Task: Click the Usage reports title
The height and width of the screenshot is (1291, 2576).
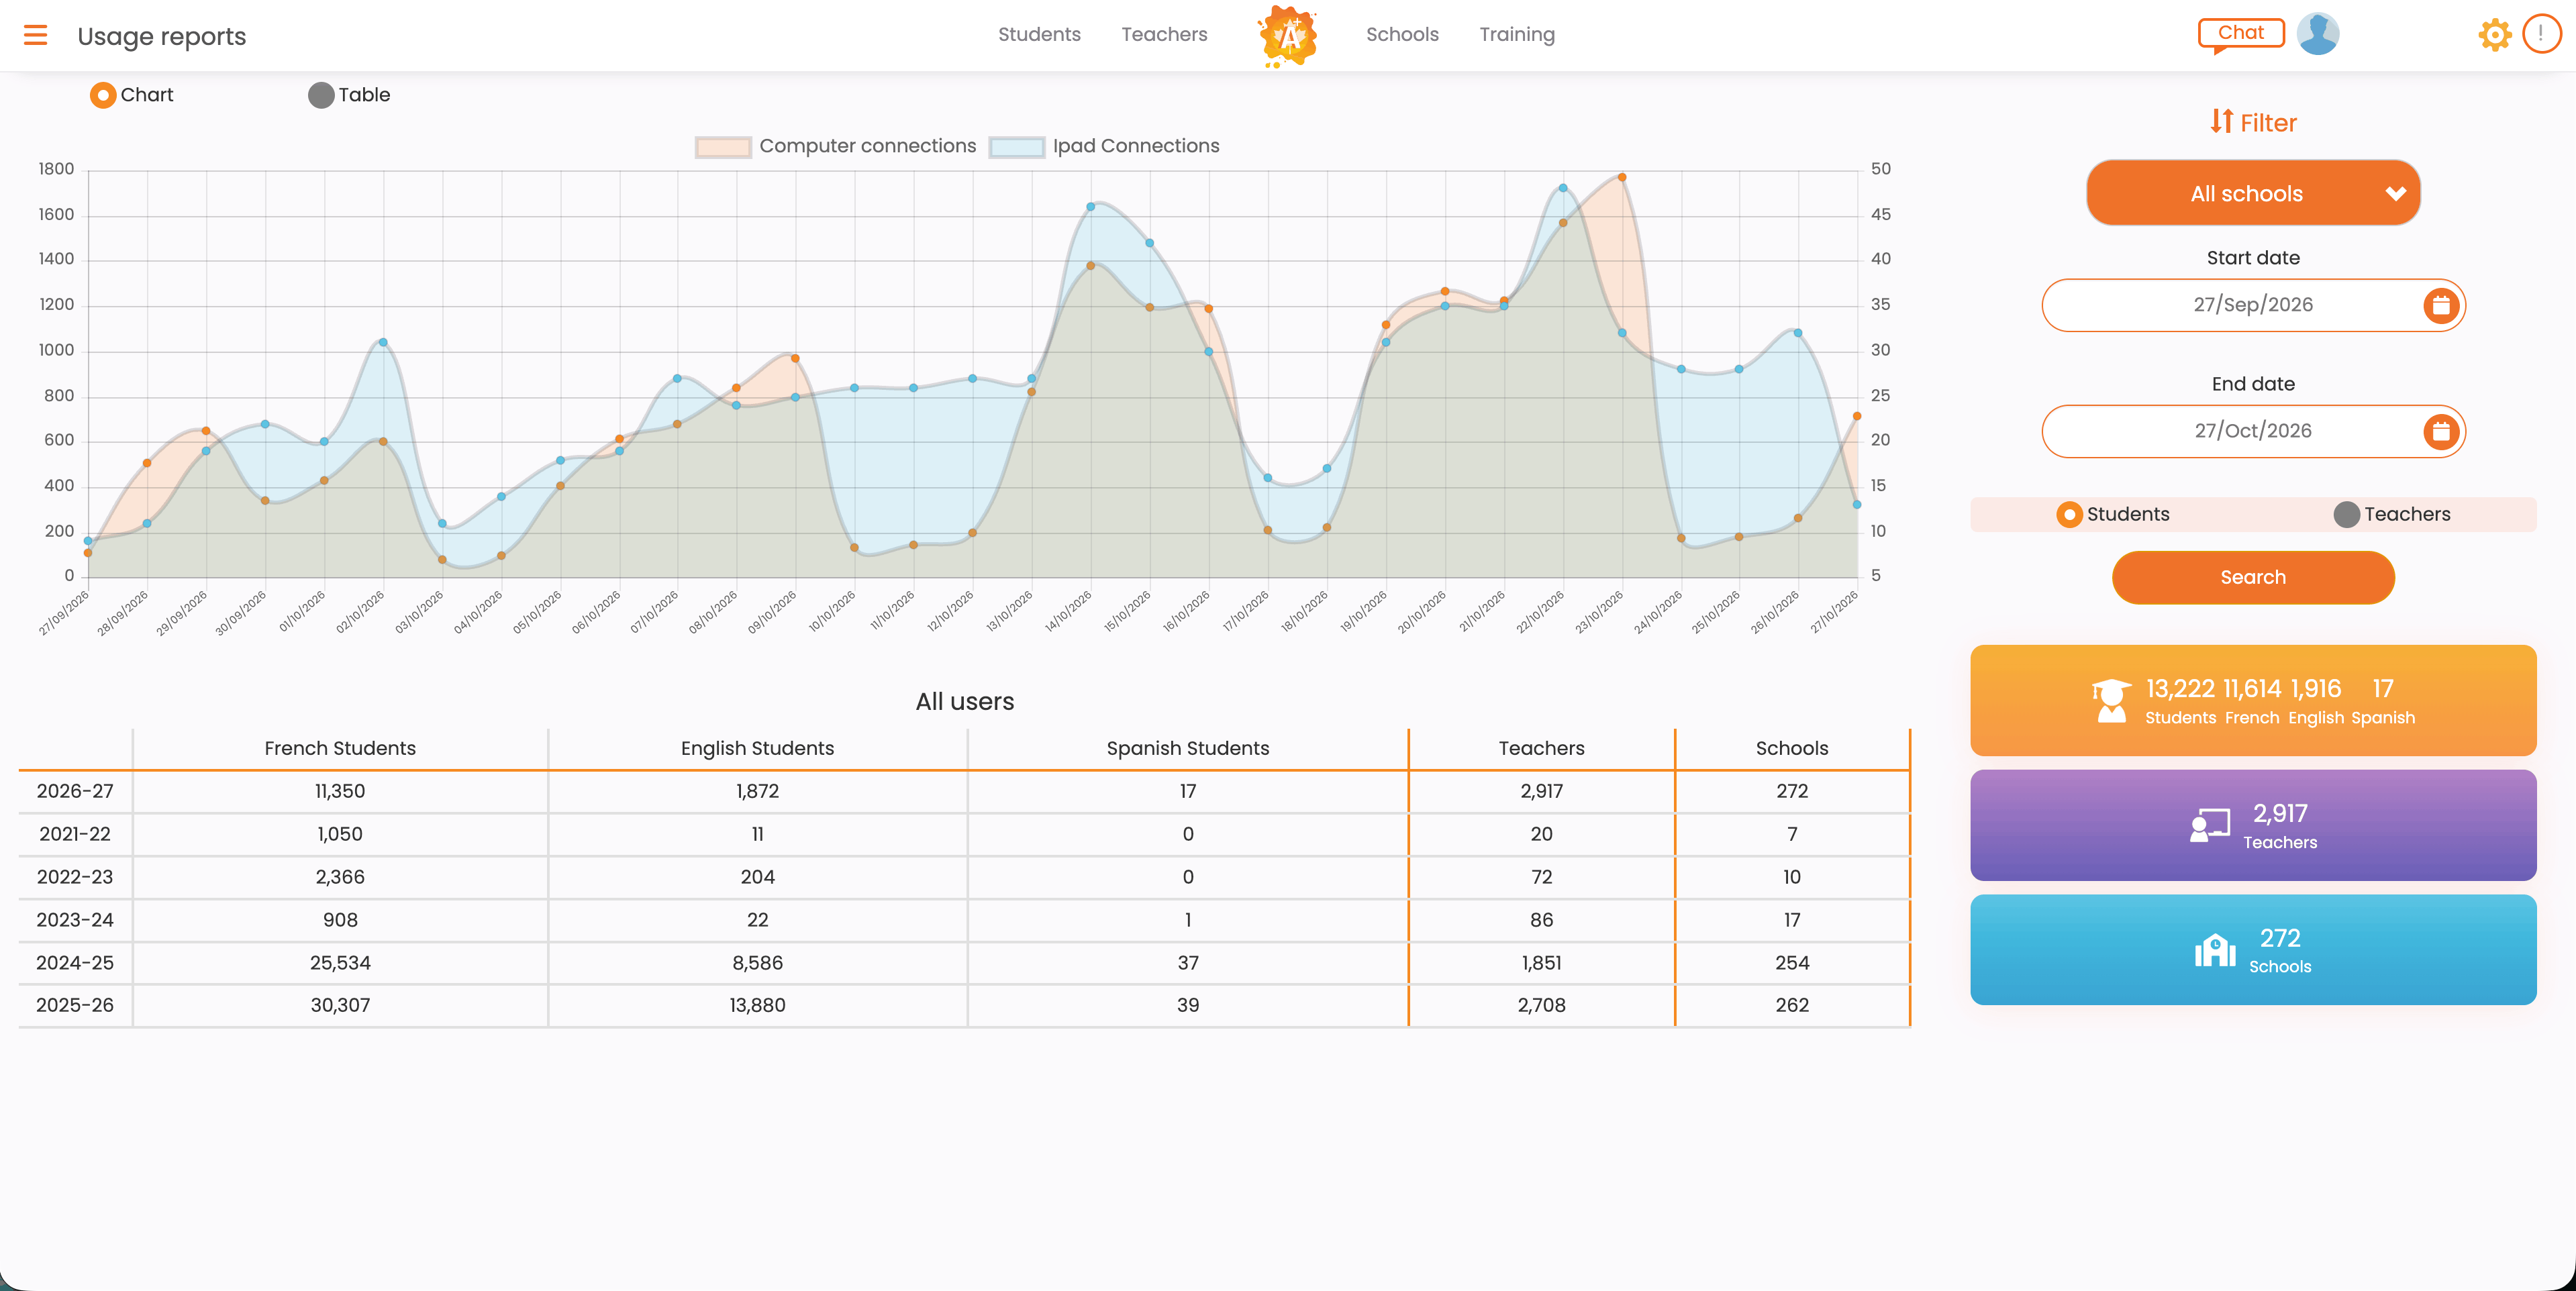Action: [x=162, y=36]
